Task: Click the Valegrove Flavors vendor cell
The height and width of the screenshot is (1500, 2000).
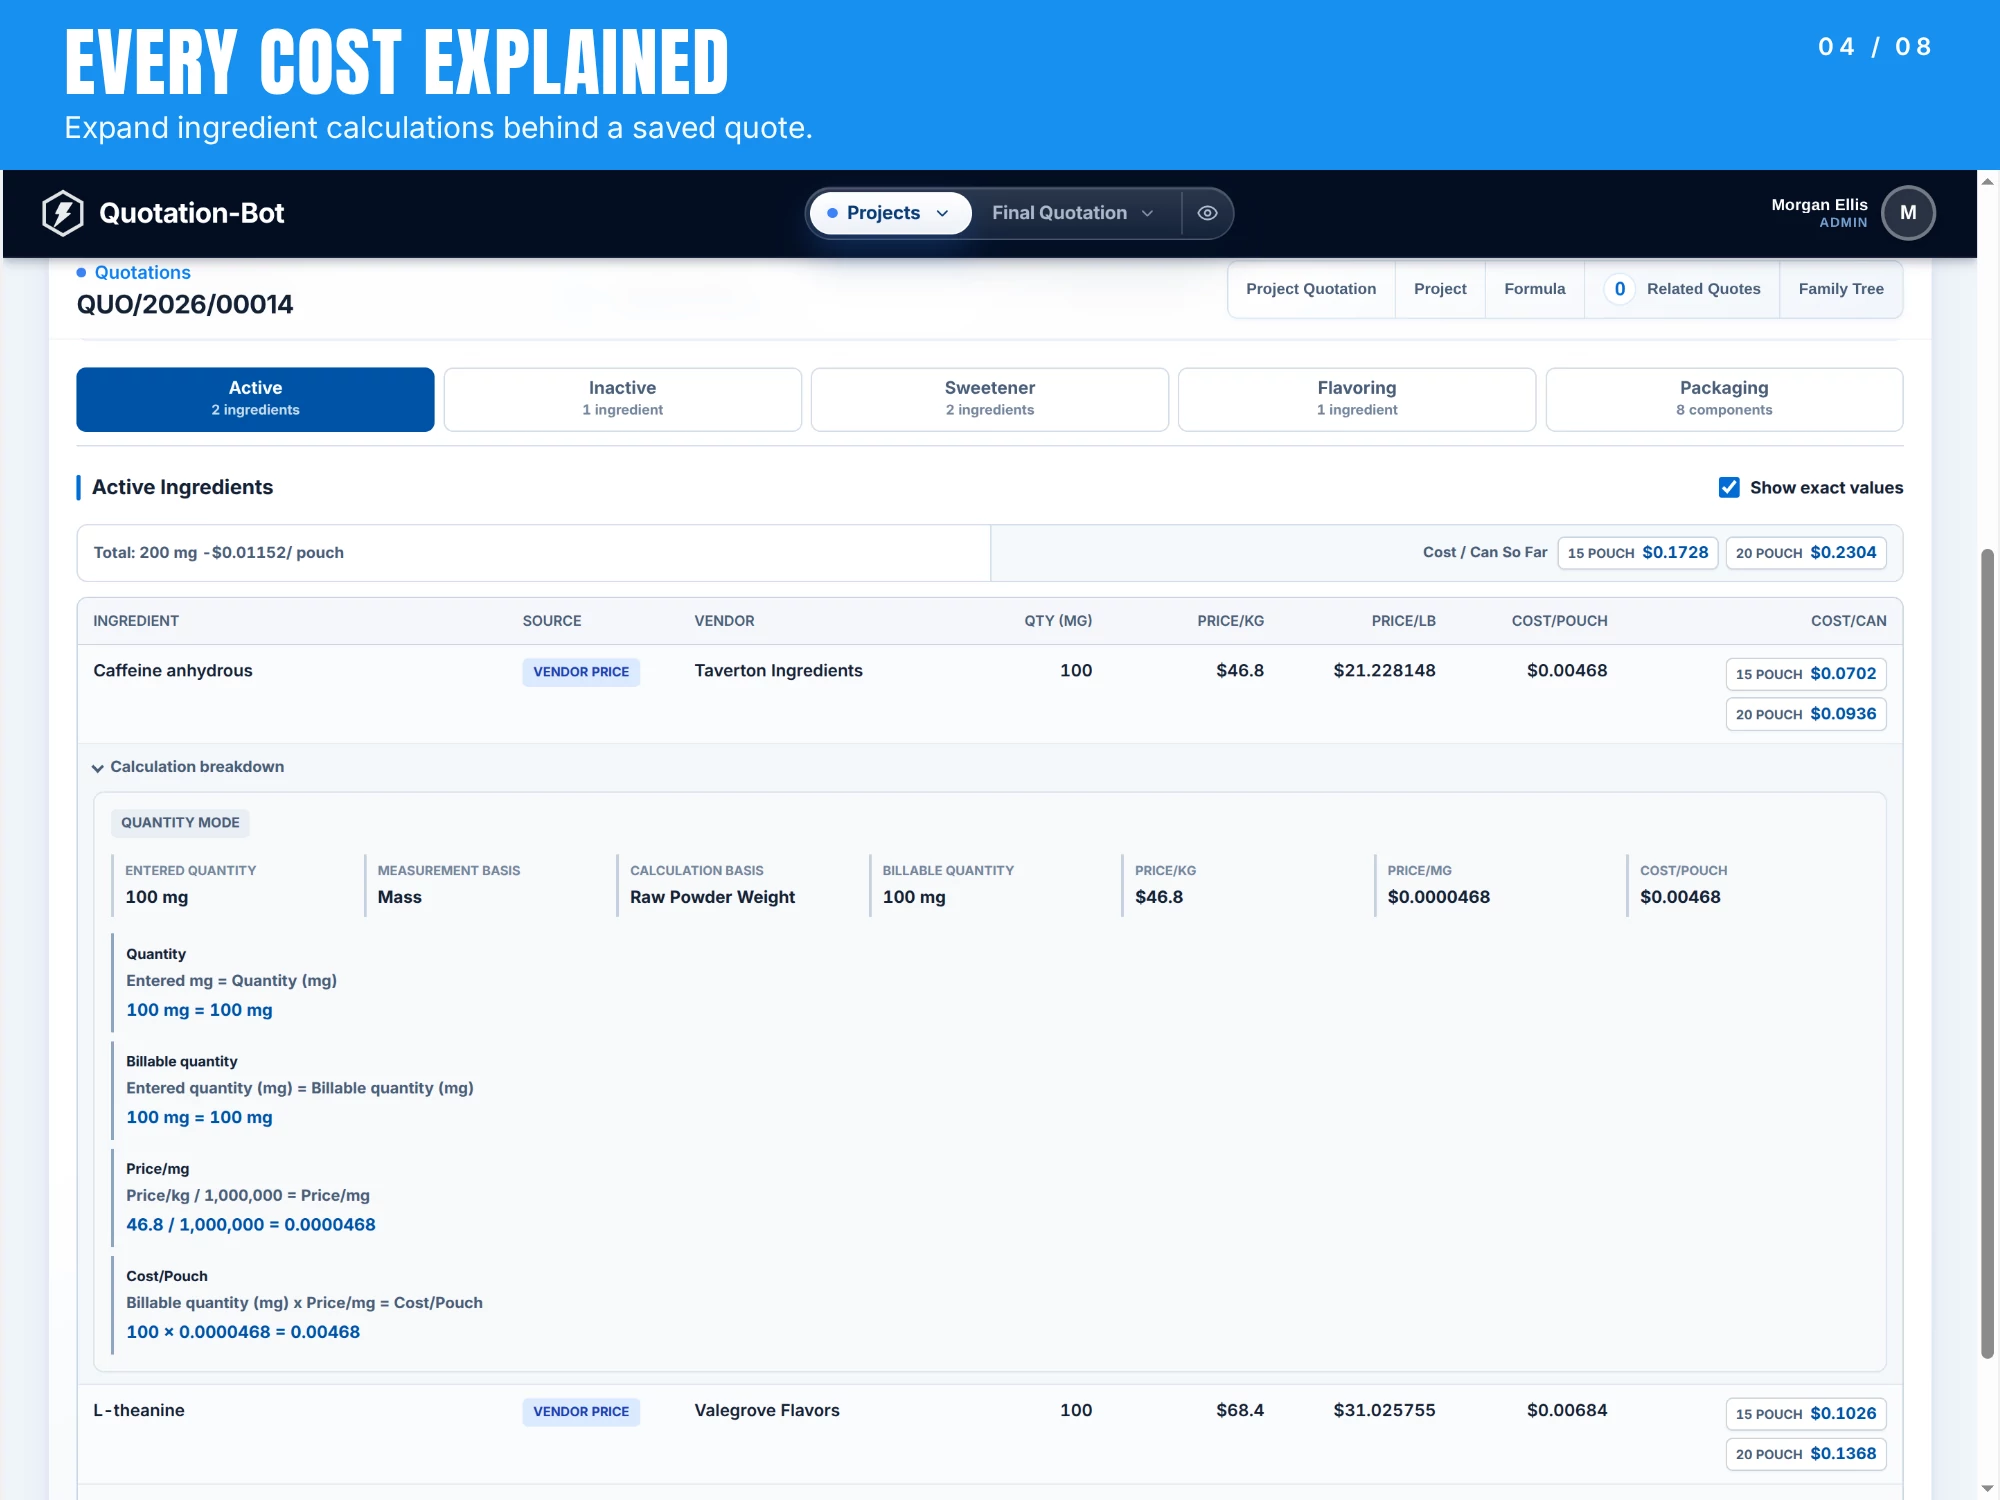Action: coord(767,1411)
